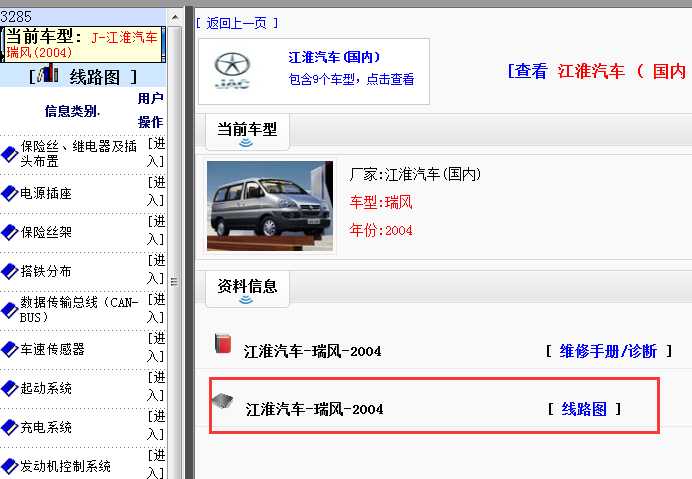Screen dimensions: 692x479
Task: Open 进入 link for 数据传输总线 CAN-BUS
Action: [156, 308]
